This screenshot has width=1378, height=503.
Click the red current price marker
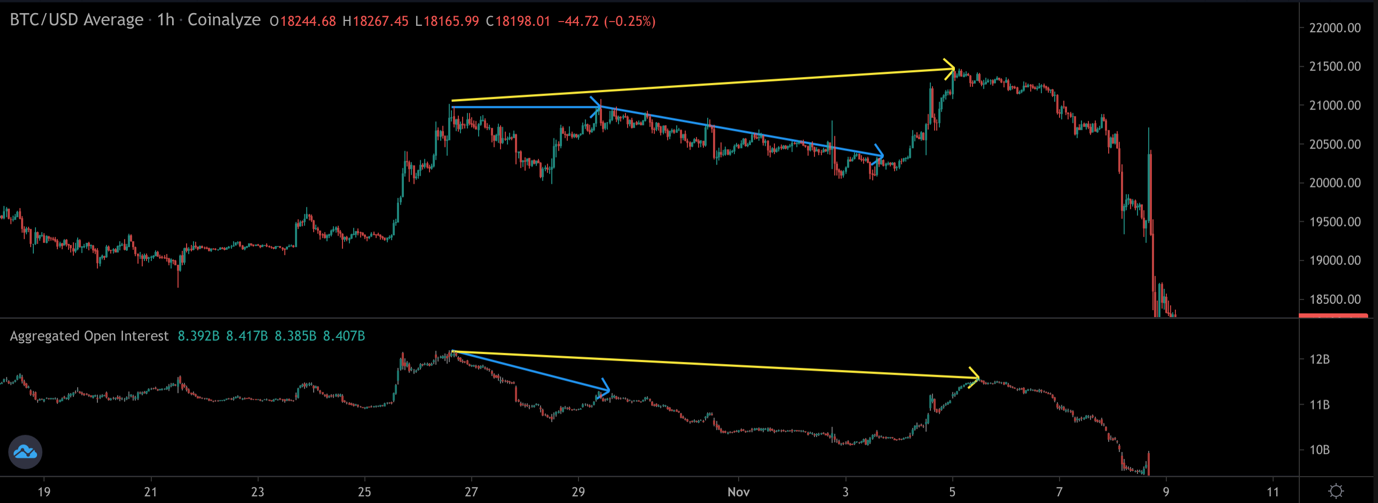tap(1332, 316)
